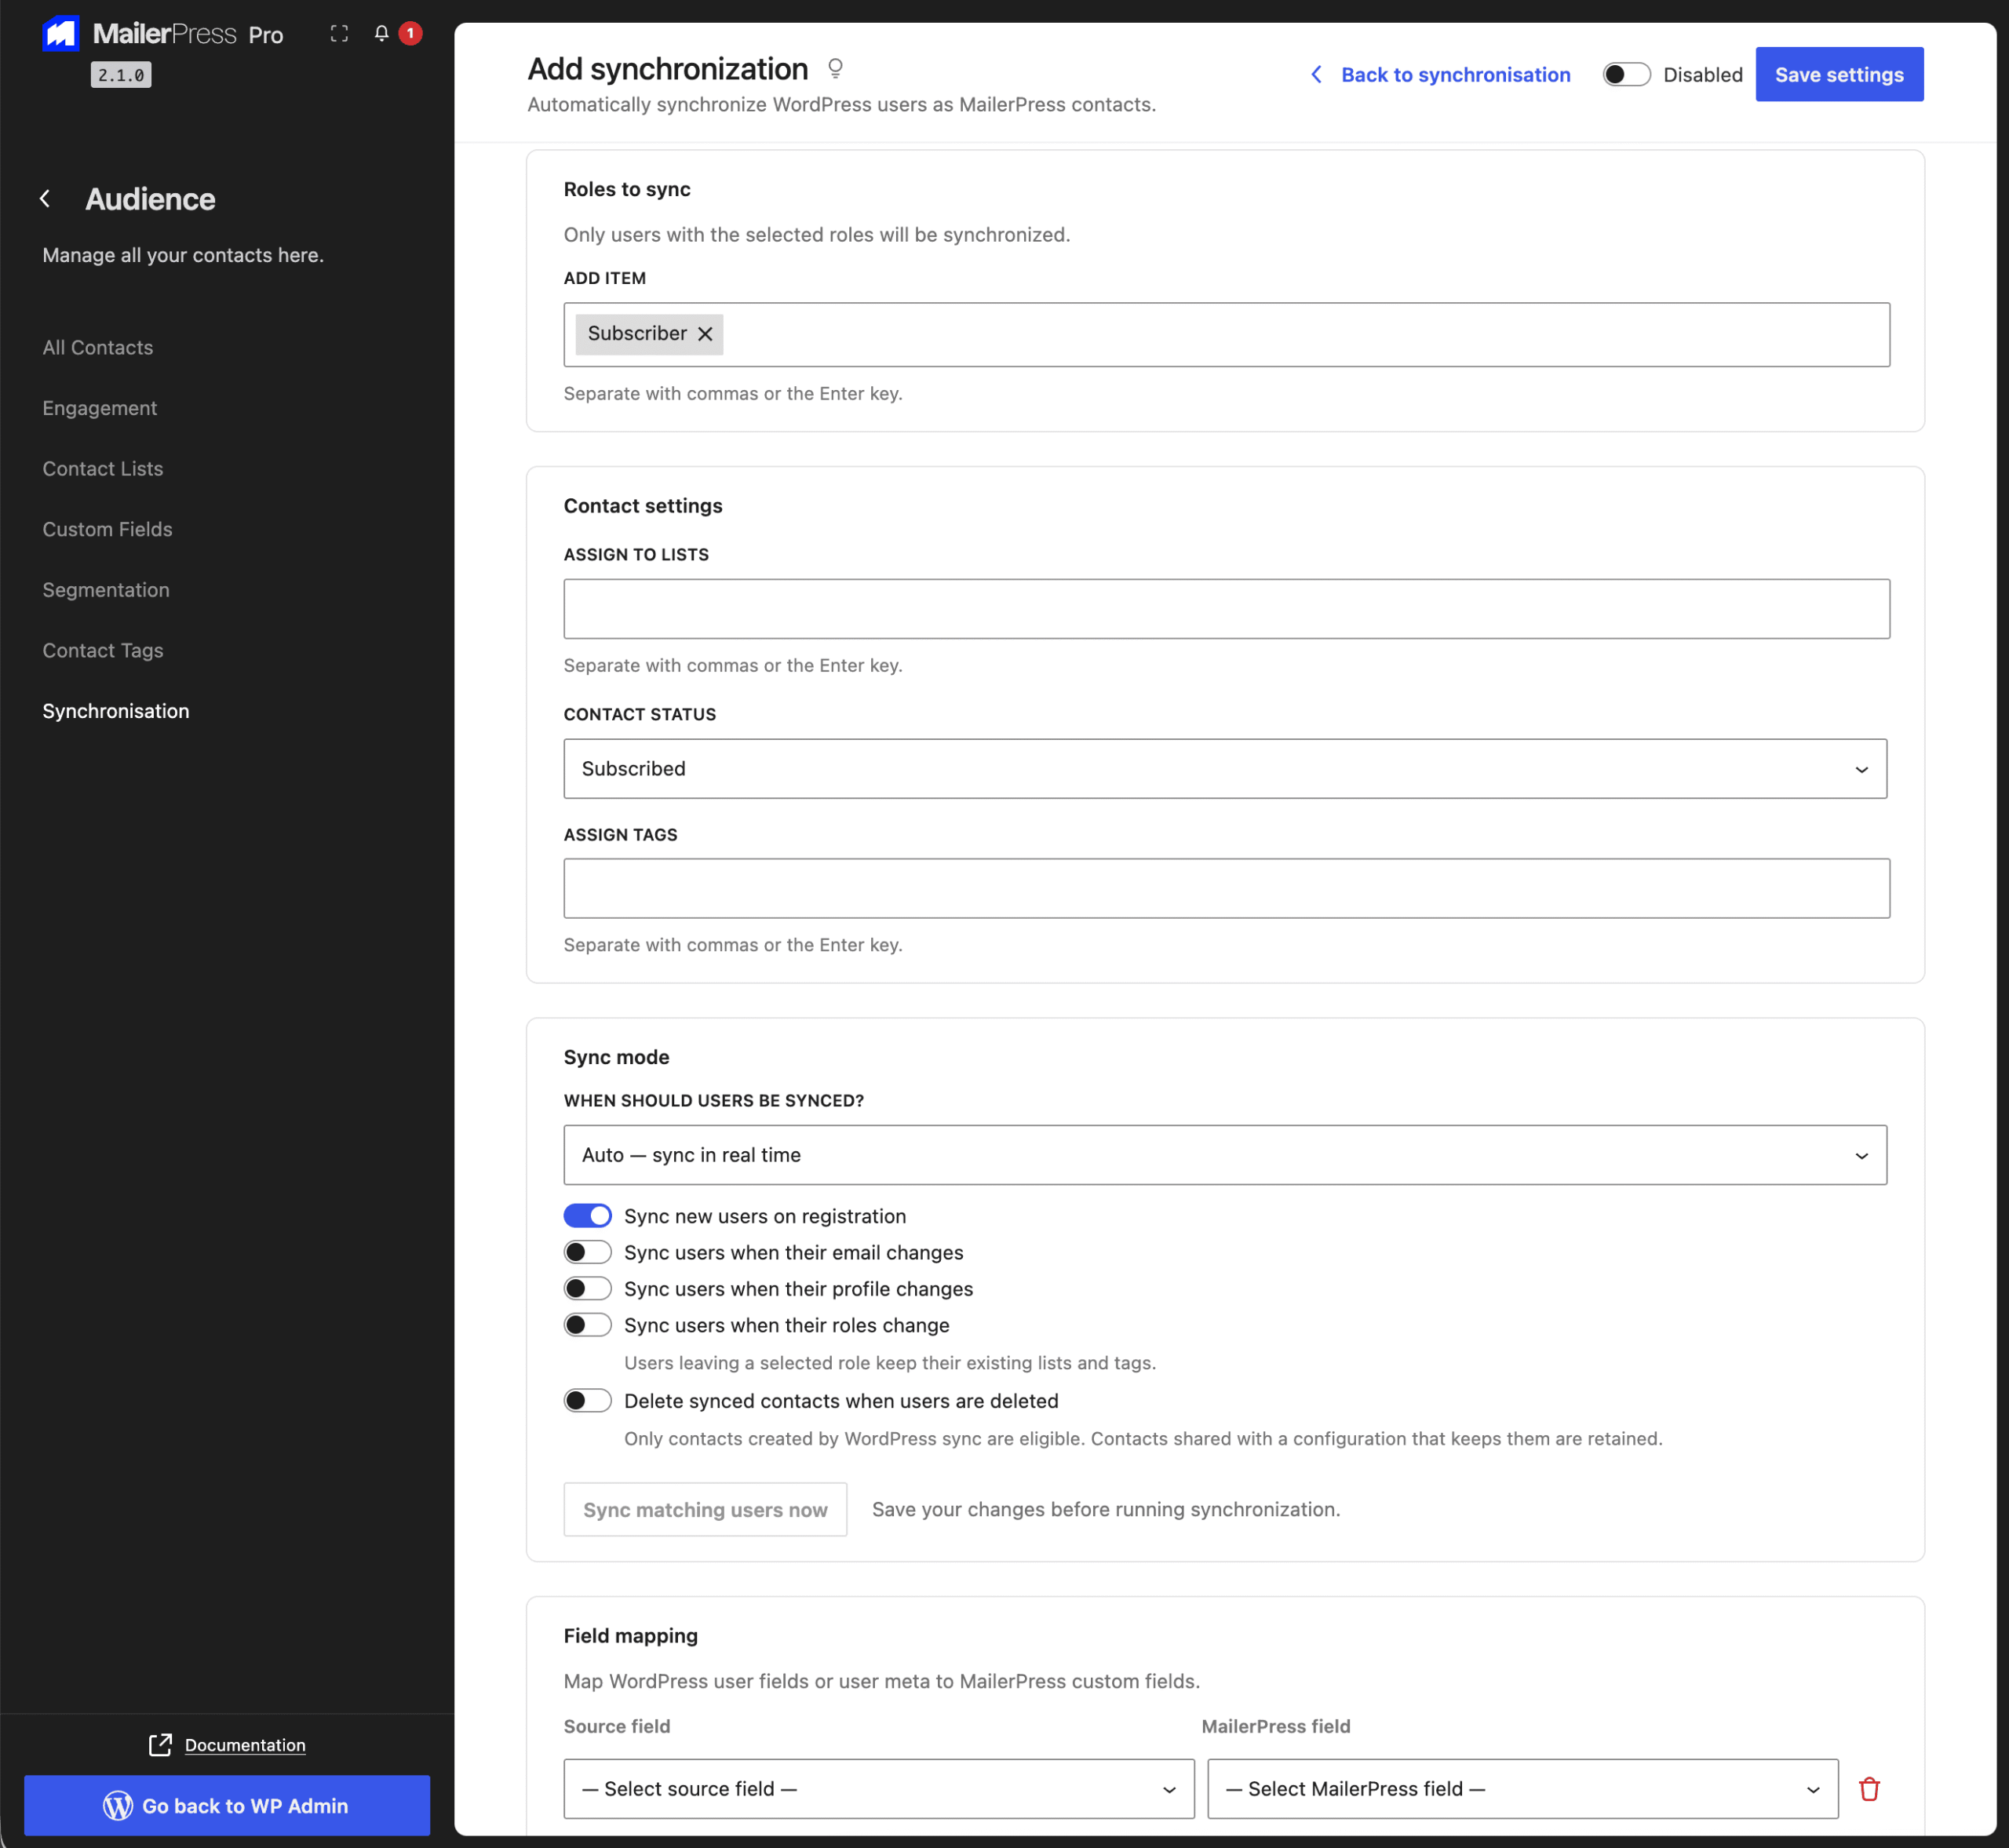Click the lightbulb help icon
Image resolution: width=2009 pixels, height=1848 pixels.
[x=835, y=68]
